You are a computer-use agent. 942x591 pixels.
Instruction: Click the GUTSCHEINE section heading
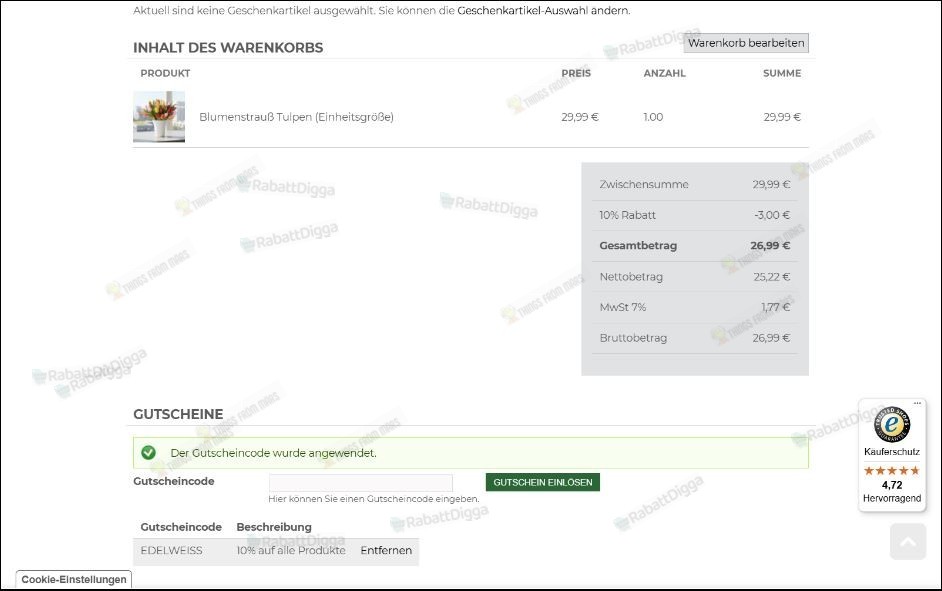[x=178, y=414]
